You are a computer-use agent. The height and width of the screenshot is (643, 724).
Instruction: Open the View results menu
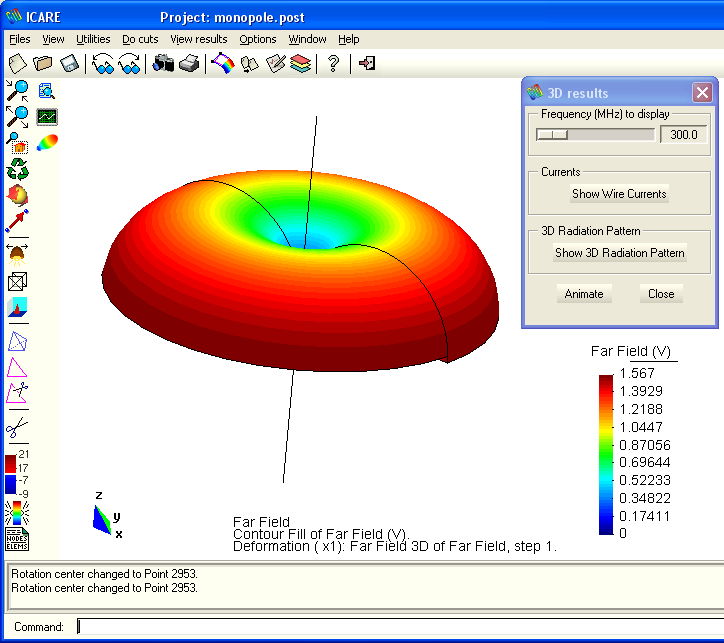(x=199, y=39)
